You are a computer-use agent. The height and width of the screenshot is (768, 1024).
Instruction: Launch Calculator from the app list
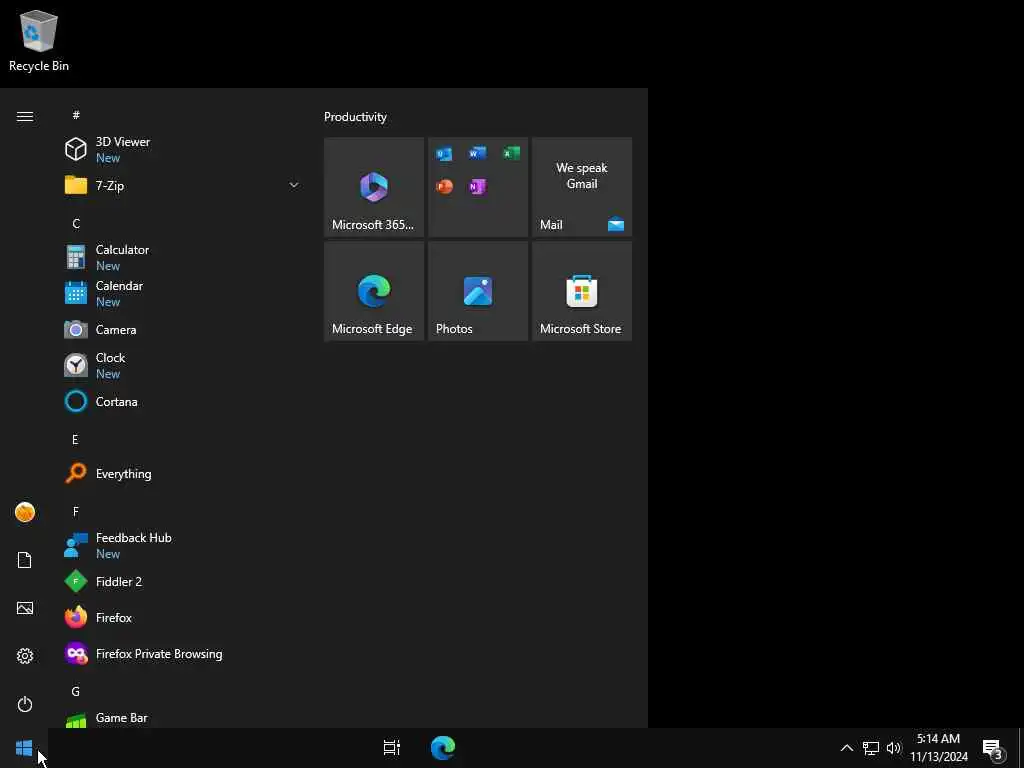click(183, 257)
